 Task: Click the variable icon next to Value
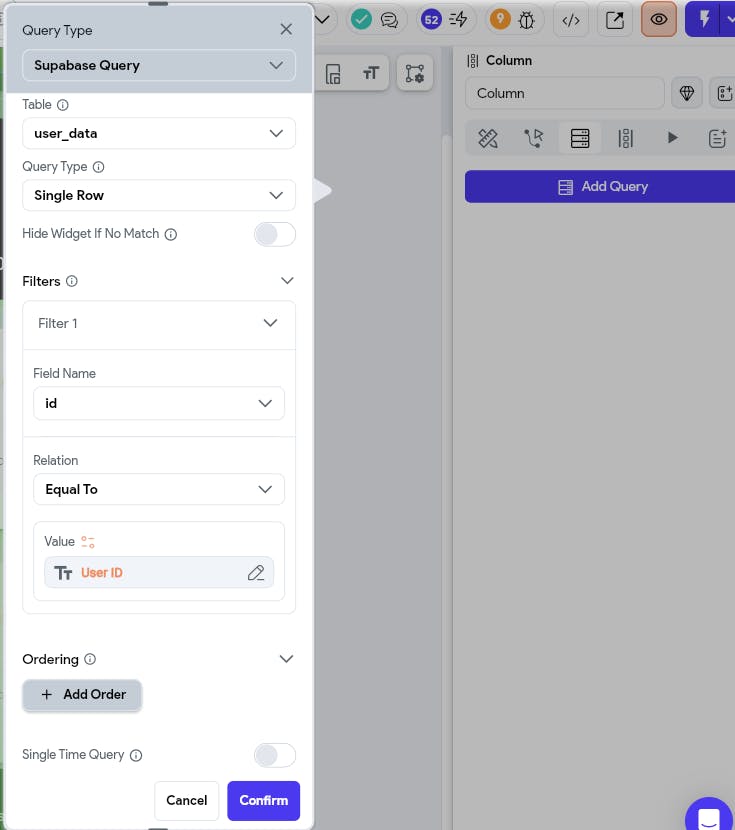tap(88, 542)
